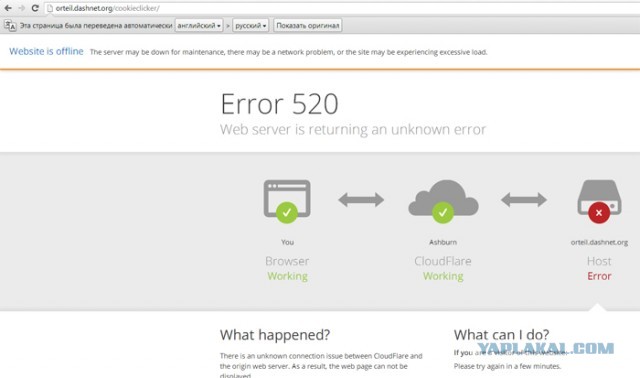Click the 'Host' label

599,261
